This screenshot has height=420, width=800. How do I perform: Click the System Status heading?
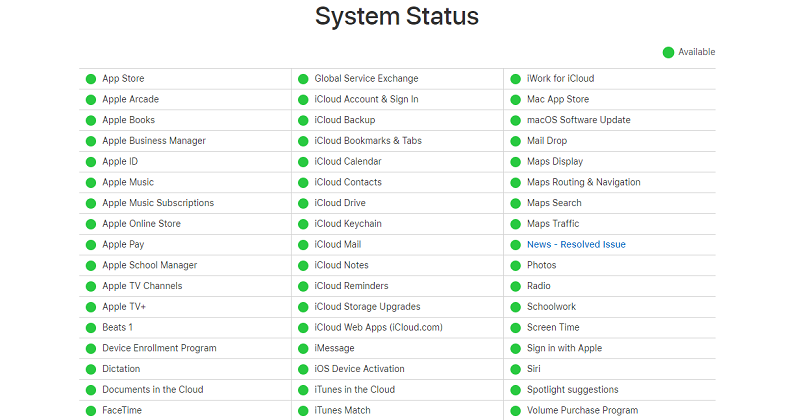click(397, 16)
